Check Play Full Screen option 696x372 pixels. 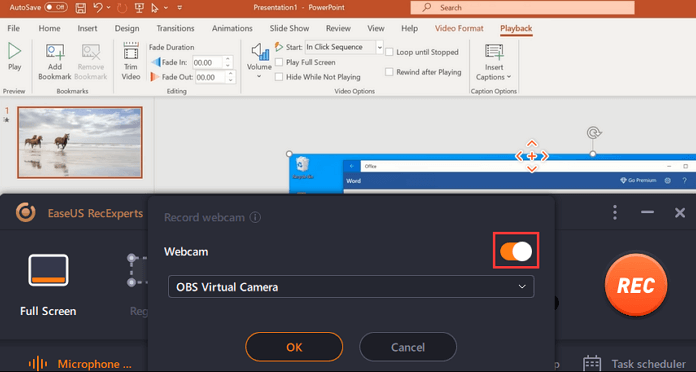pyautogui.click(x=279, y=62)
